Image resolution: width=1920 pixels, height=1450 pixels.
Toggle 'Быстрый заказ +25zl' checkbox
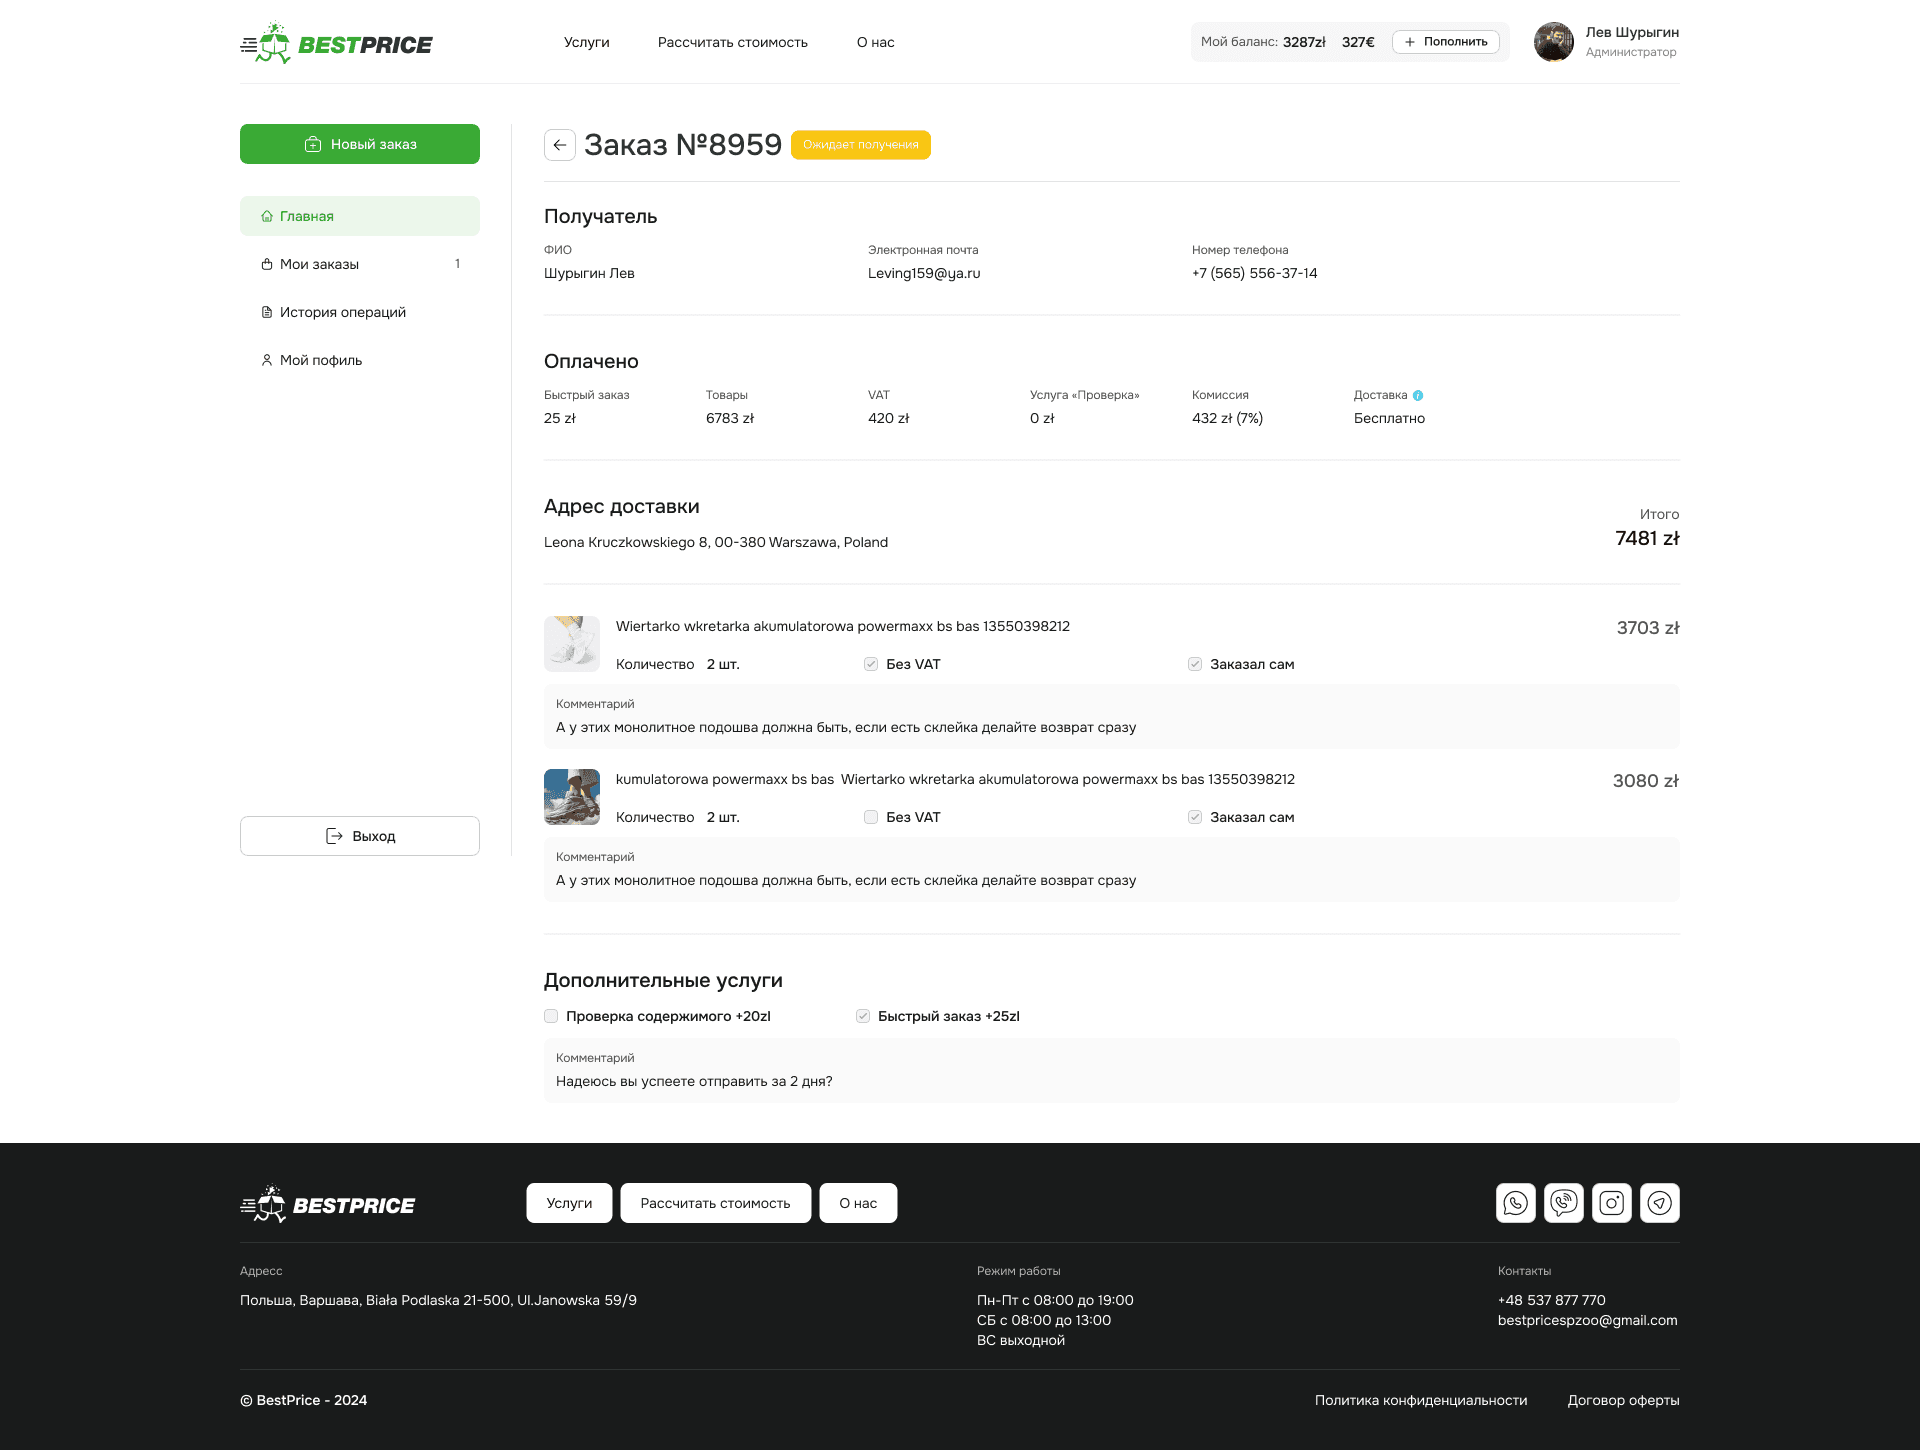coord(863,1016)
